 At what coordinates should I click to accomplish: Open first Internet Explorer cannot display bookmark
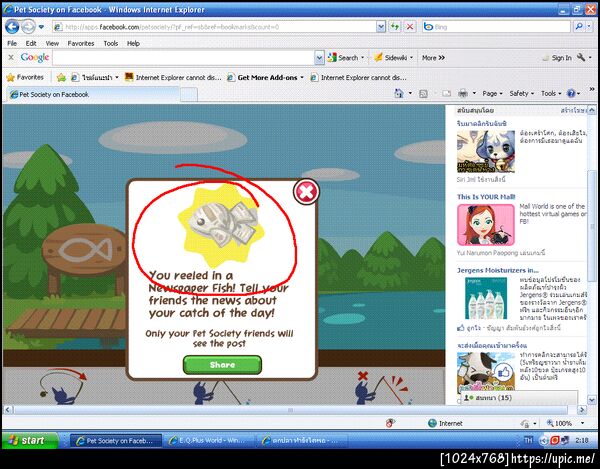[x=173, y=77]
